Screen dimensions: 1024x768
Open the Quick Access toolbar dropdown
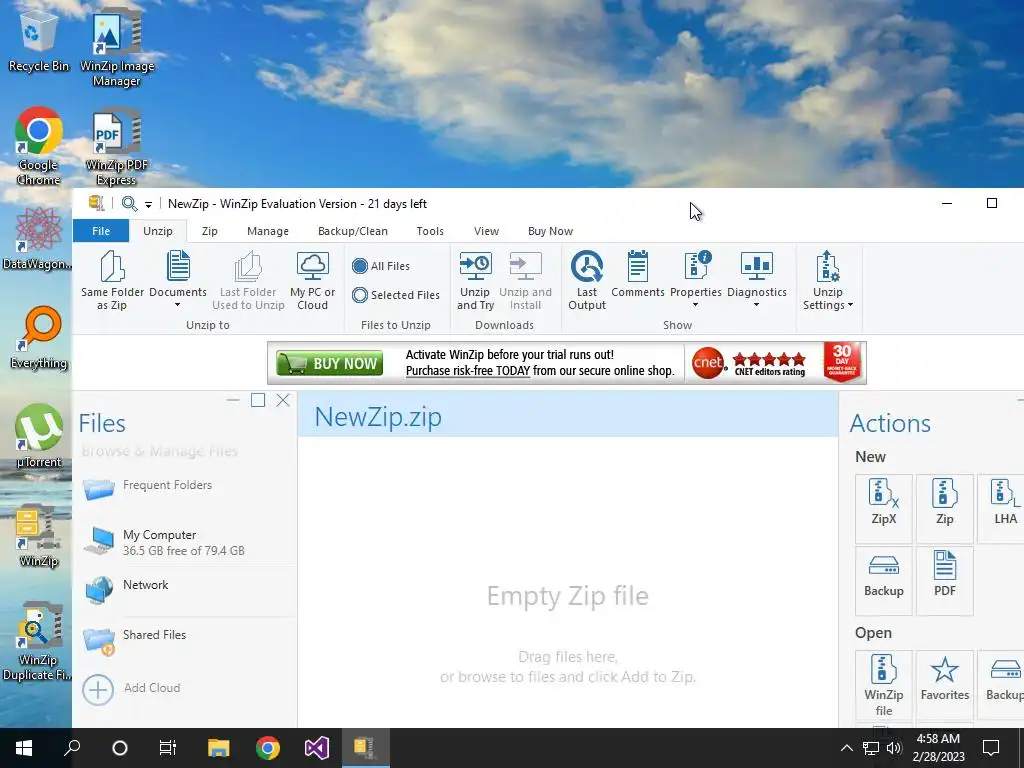tap(148, 204)
